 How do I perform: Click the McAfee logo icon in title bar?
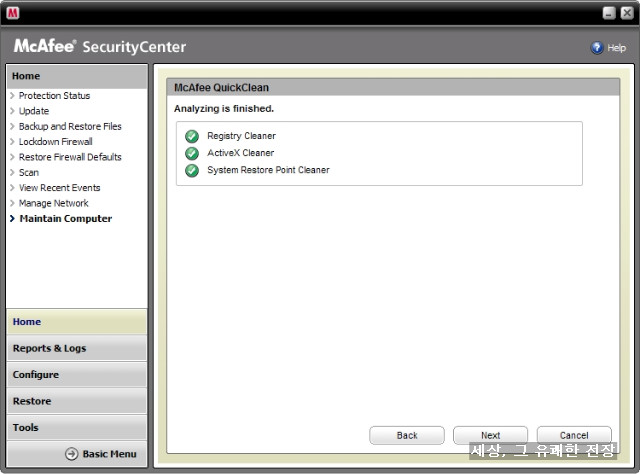click(x=13, y=13)
